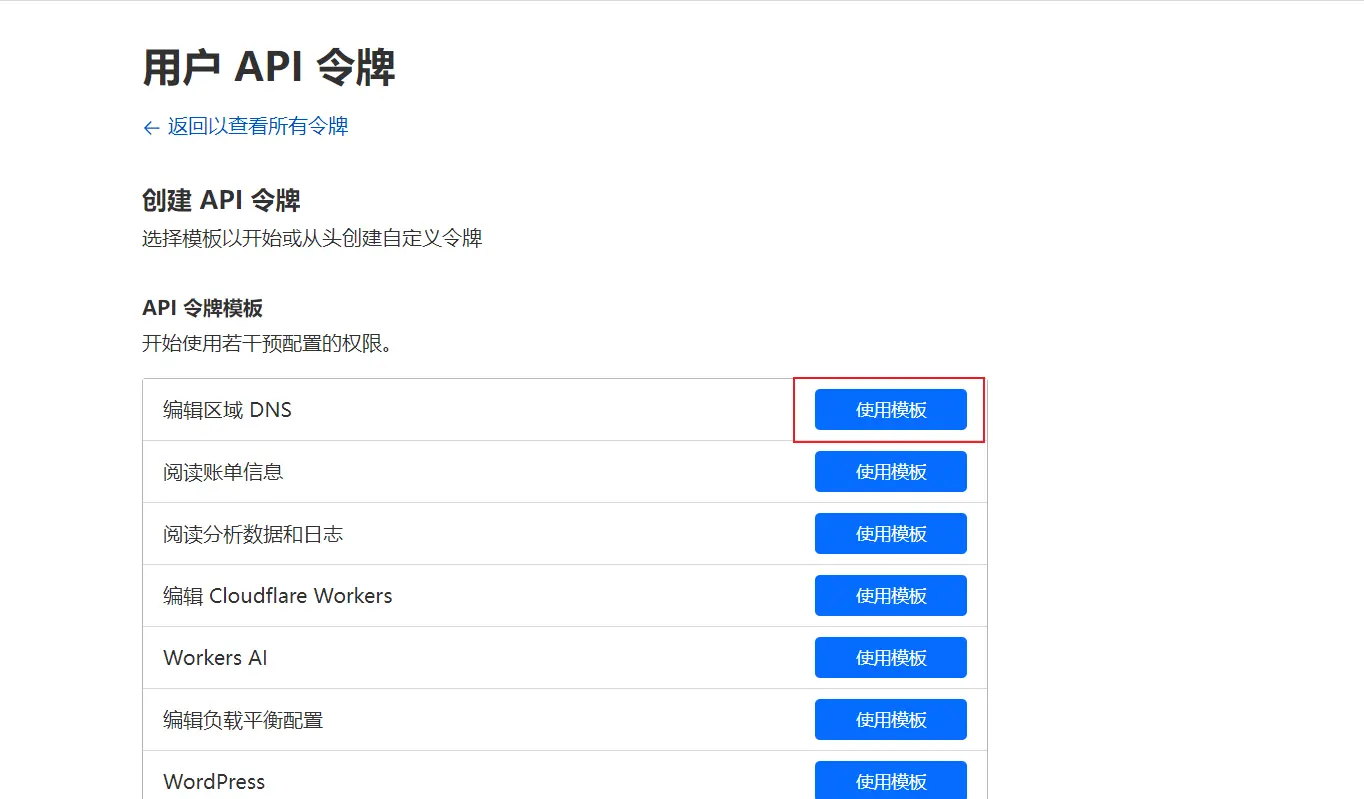Select the 编辑区域 DNS row label

227,410
